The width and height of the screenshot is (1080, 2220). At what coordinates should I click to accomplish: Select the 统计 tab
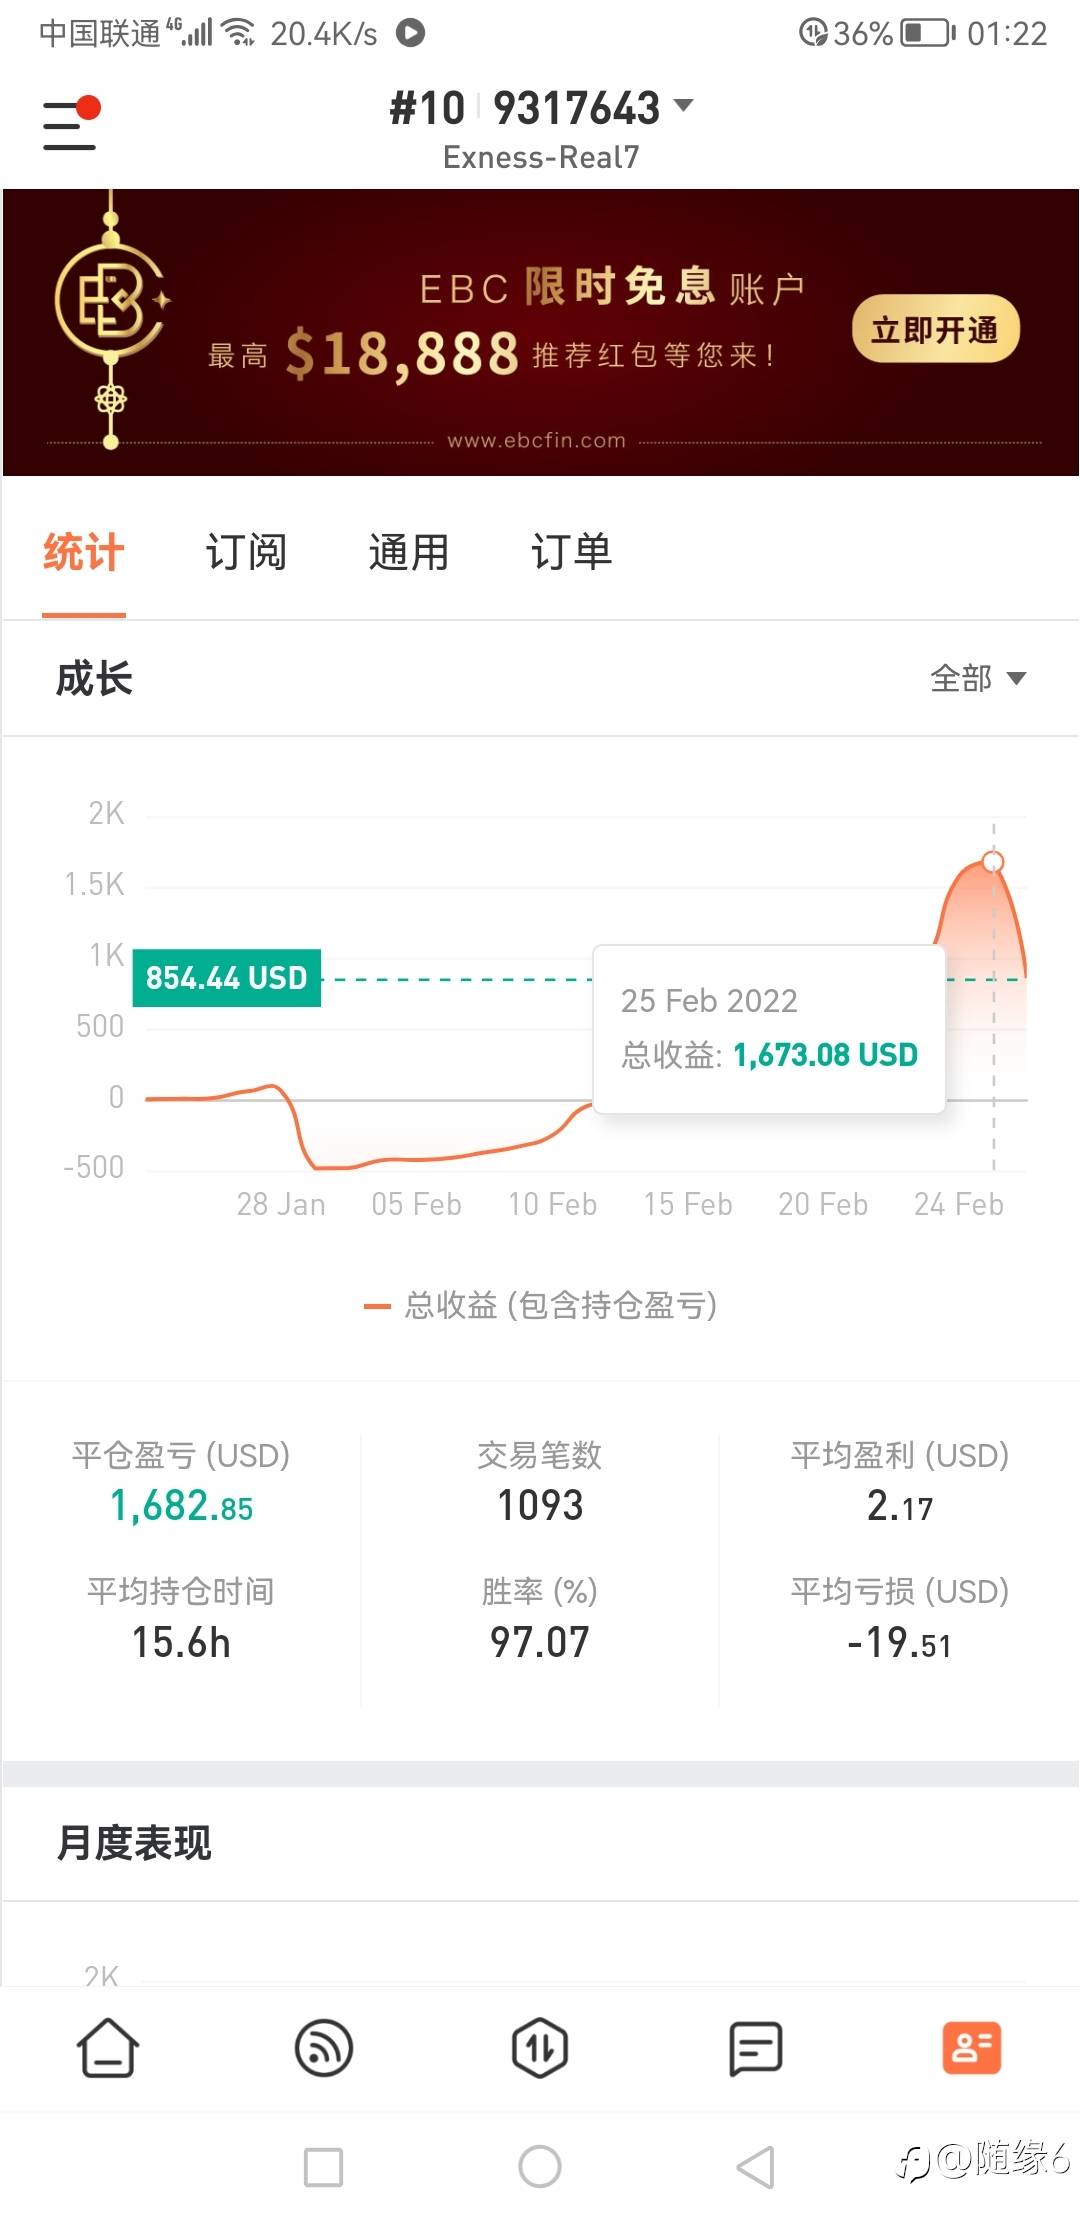(x=84, y=552)
